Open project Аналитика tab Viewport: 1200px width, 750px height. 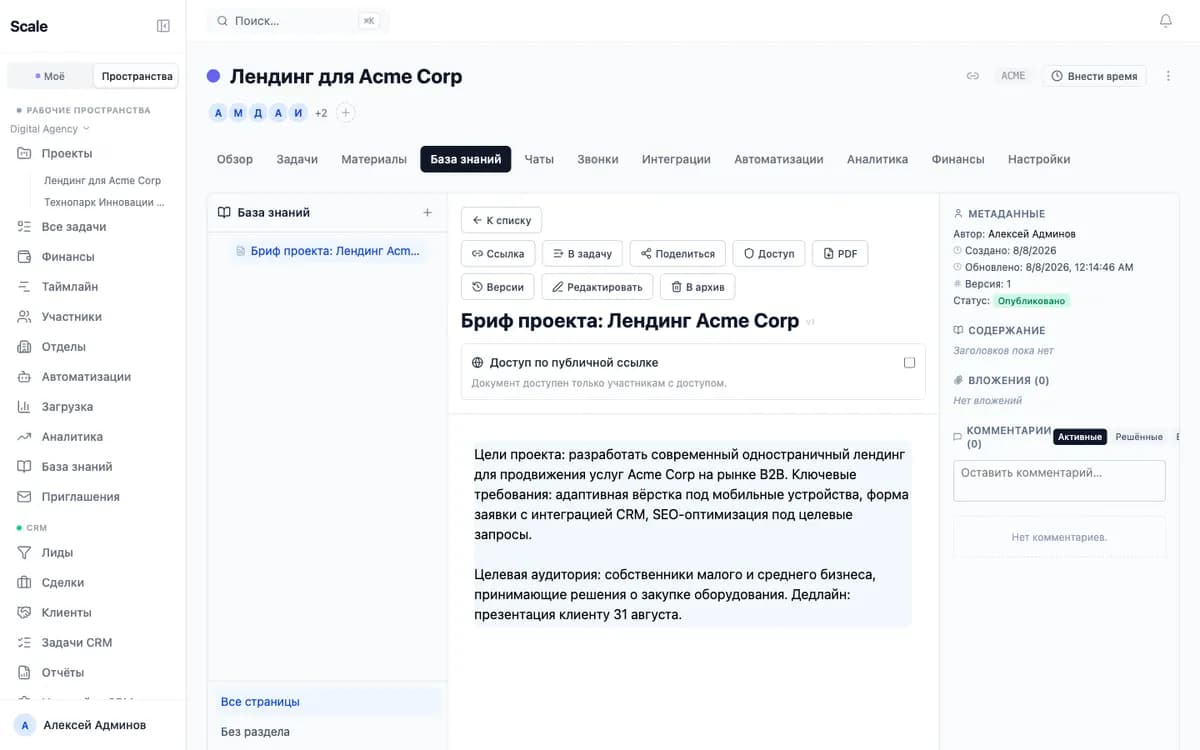[x=877, y=159]
